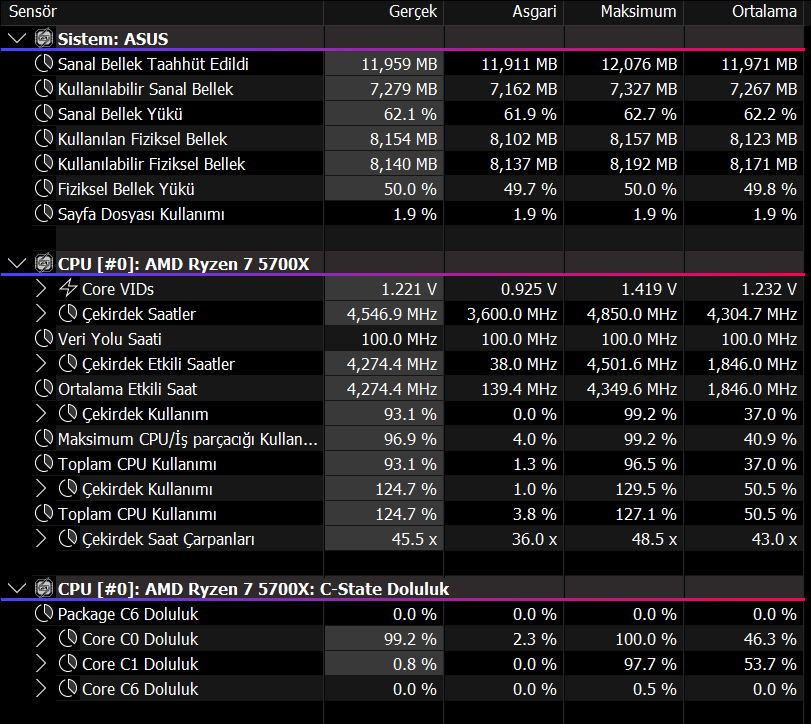Image resolution: width=811 pixels, height=724 pixels.
Task: Expand the Core VIDs row
Action: (41, 289)
